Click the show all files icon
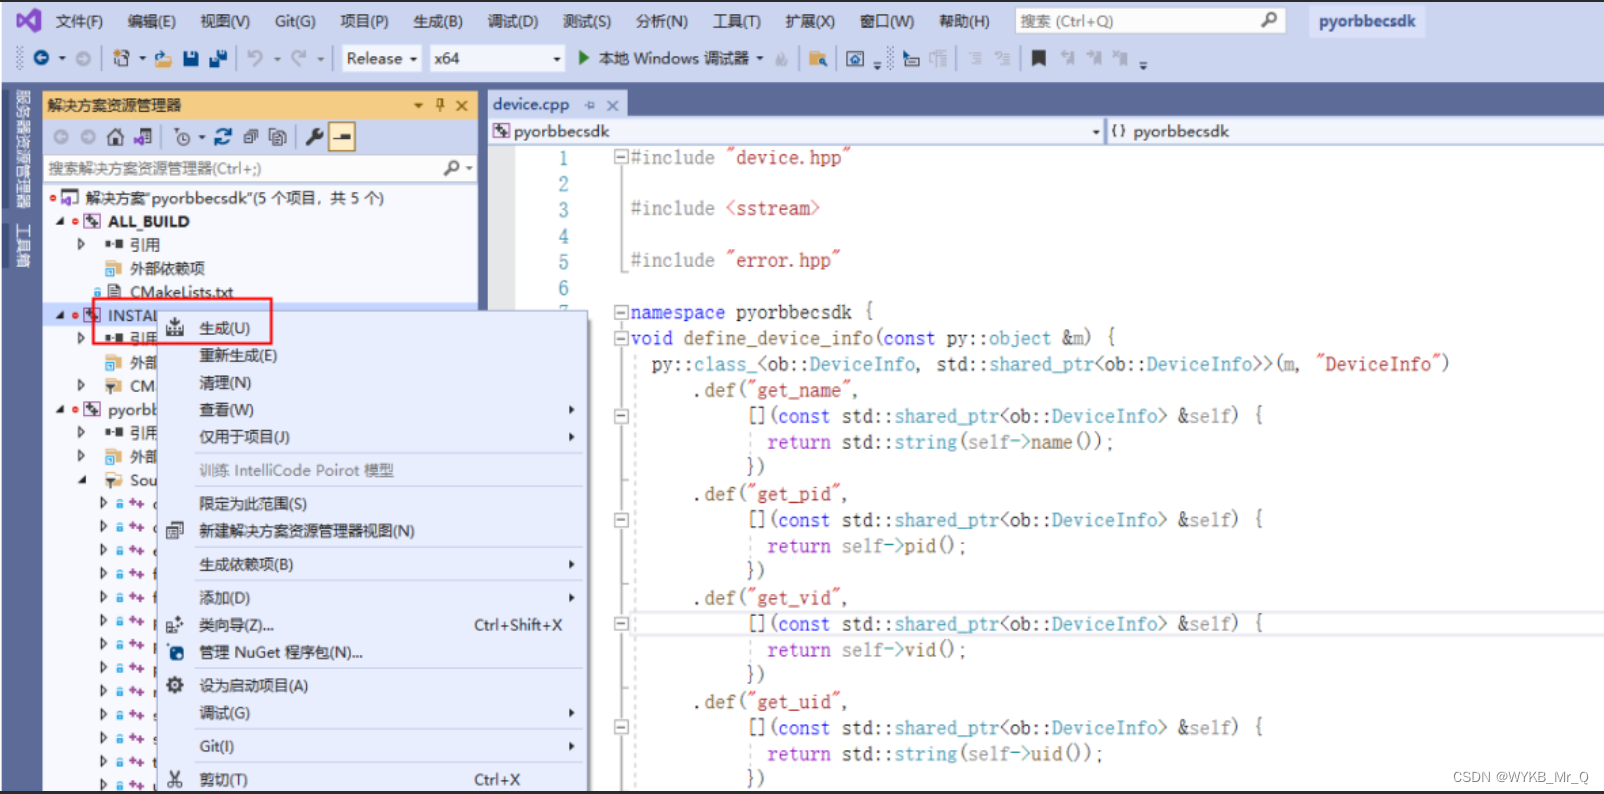This screenshot has width=1604, height=794. 278,137
